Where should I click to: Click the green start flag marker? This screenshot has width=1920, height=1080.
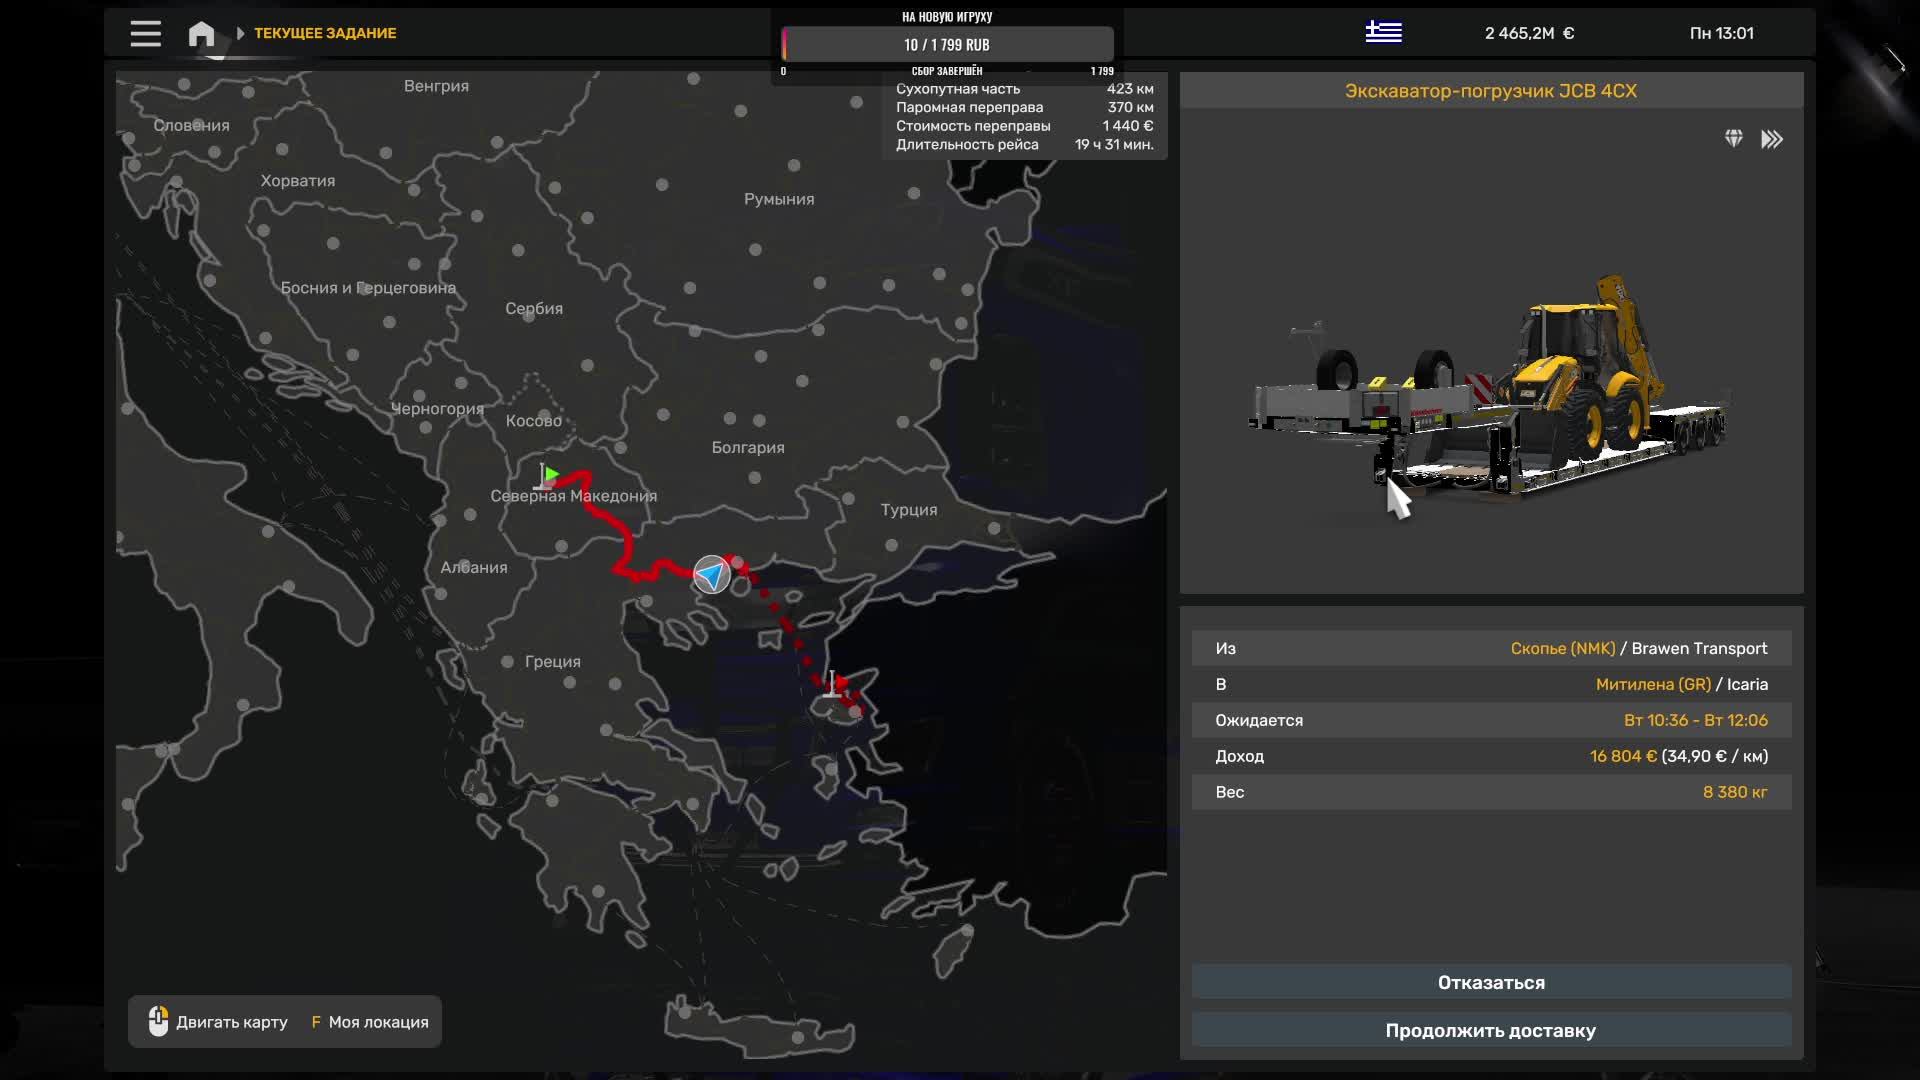coord(549,476)
